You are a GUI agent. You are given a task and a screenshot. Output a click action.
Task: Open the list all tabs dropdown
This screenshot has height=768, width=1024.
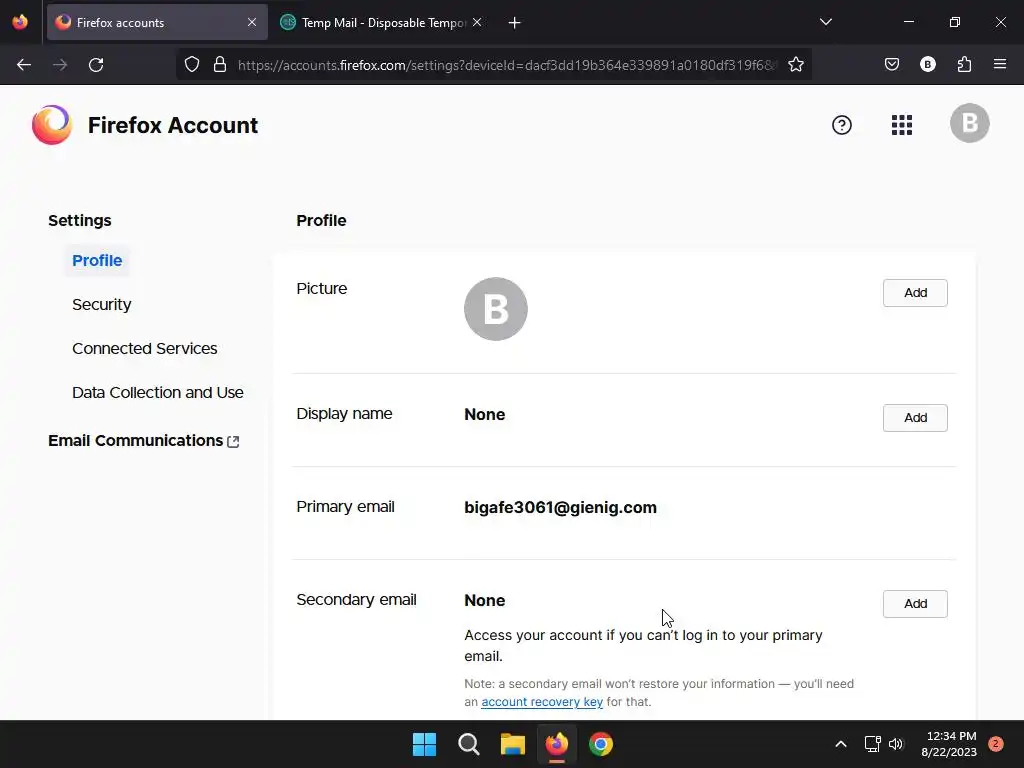(x=825, y=22)
